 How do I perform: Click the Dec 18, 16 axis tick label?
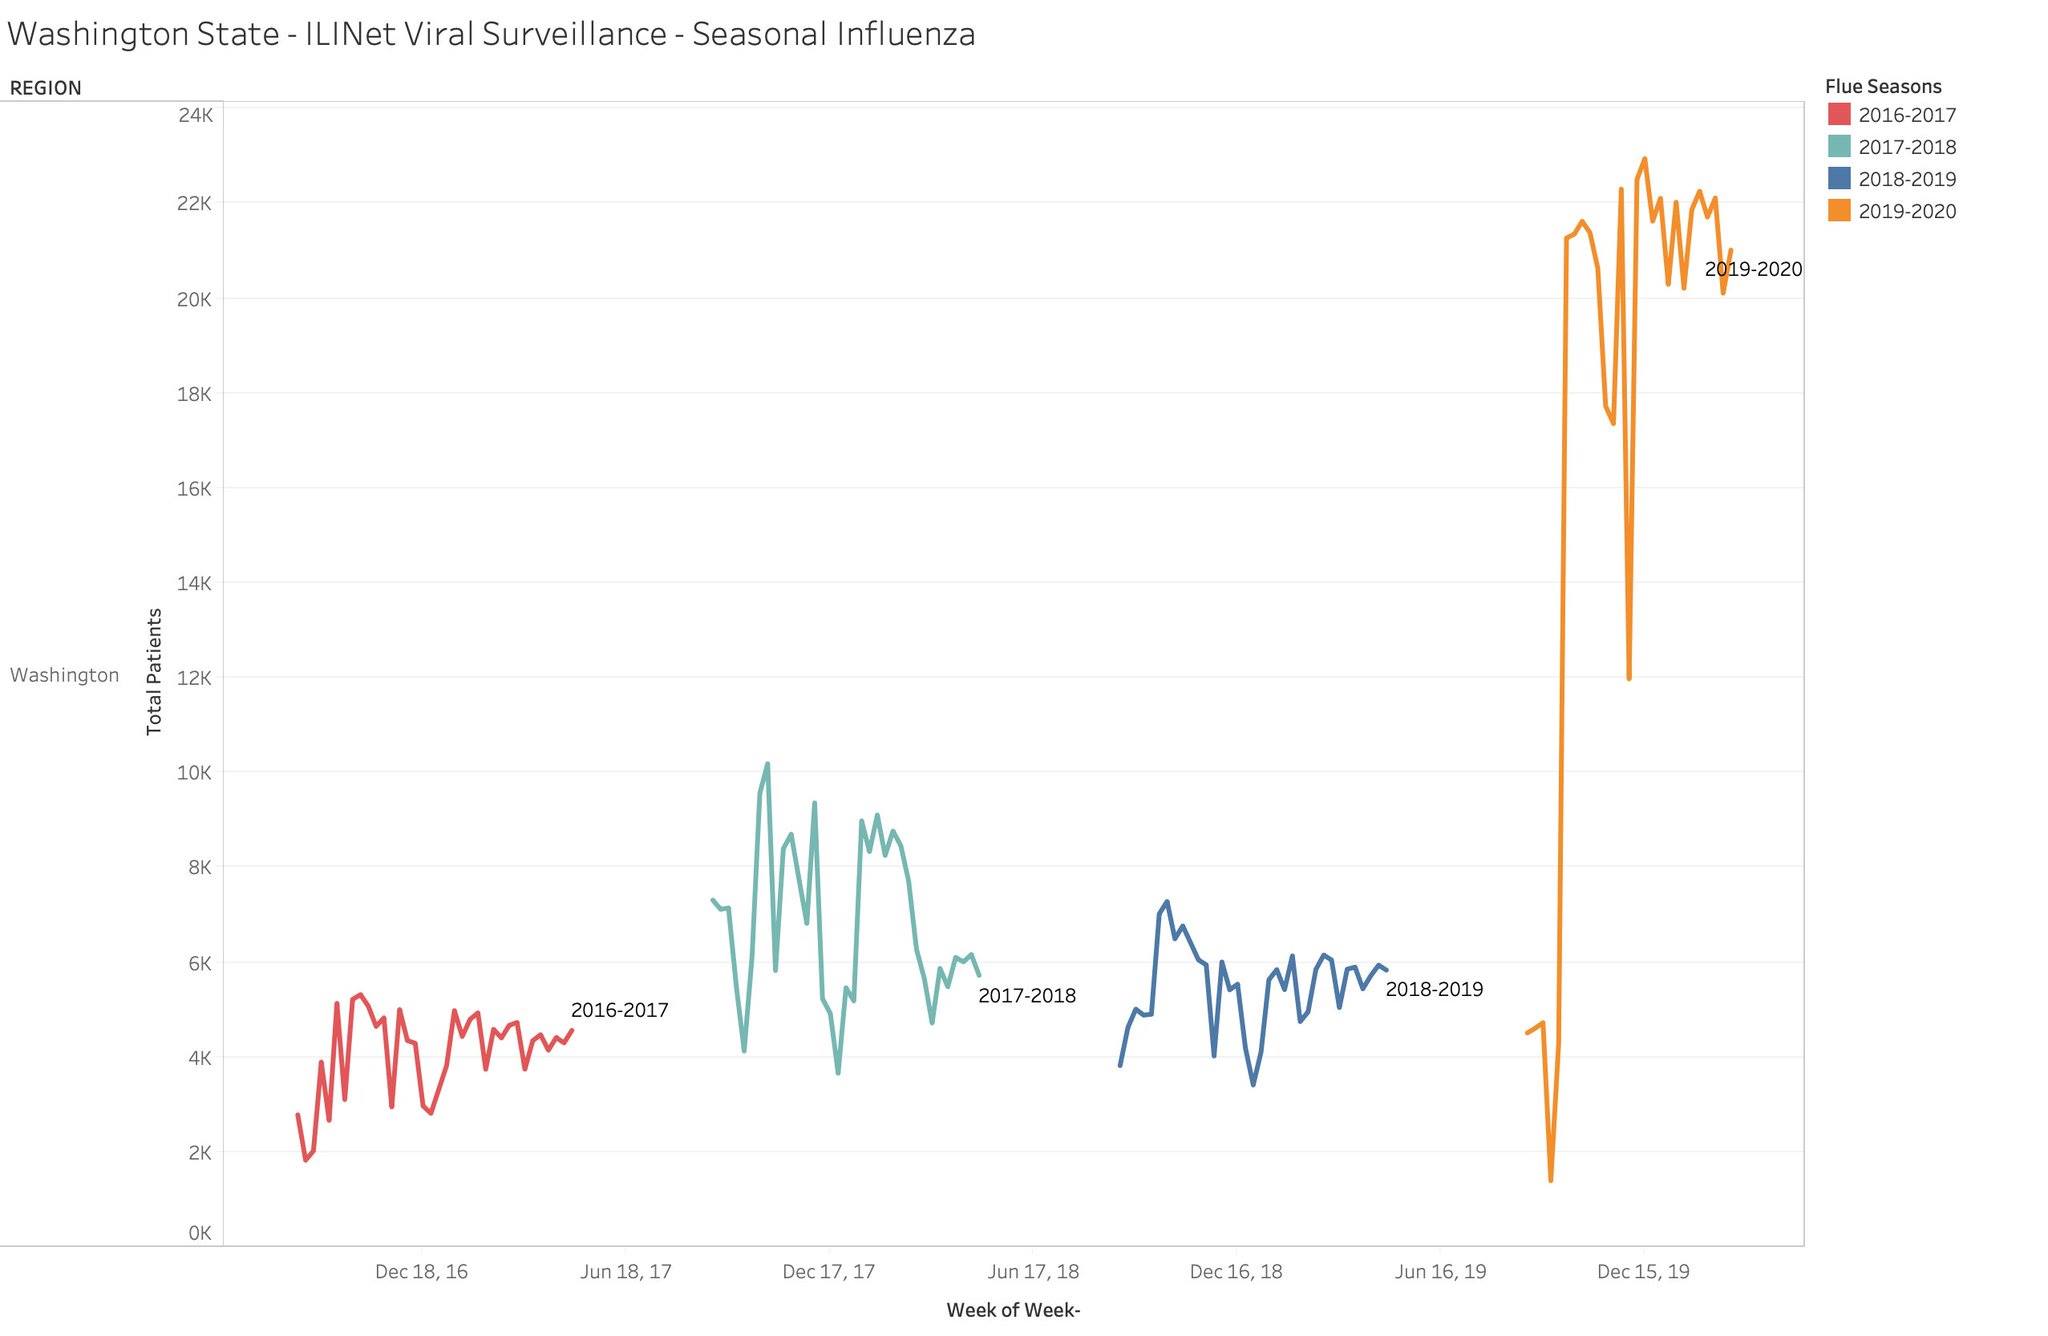click(x=421, y=1272)
